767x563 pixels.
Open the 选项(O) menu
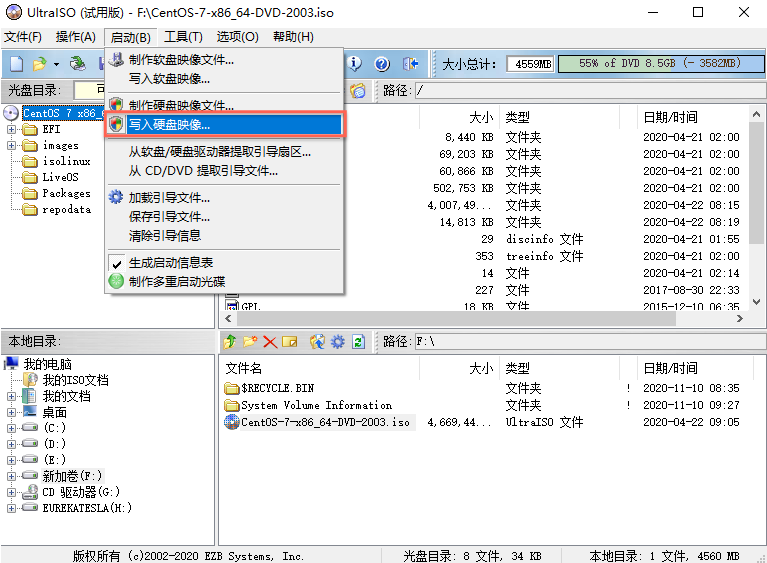pos(237,37)
